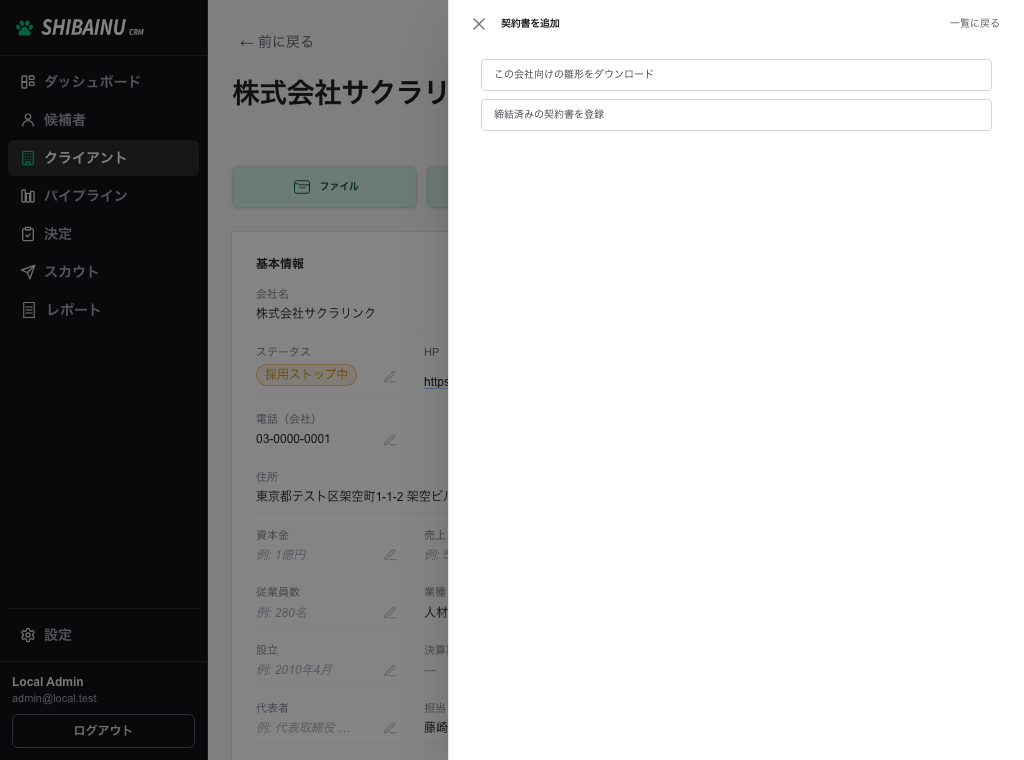
Task: Open 候補者 in sidebar
Action: [103, 120]
